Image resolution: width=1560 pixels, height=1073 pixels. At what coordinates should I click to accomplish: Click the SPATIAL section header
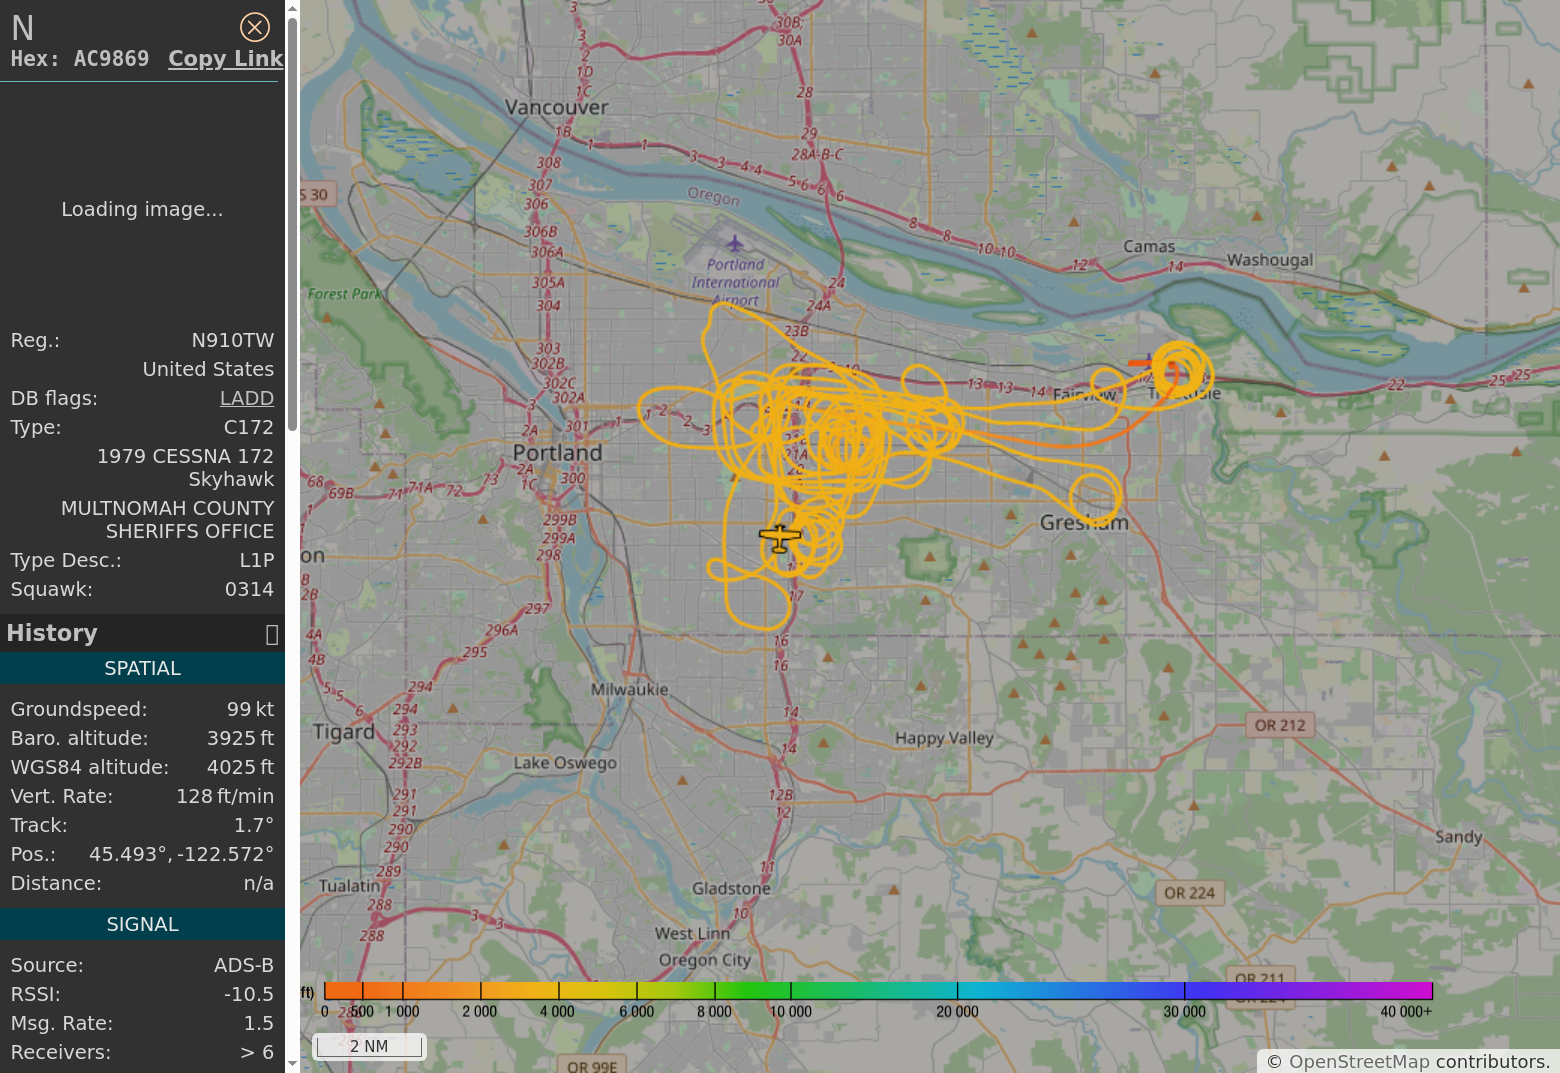pos(142,668)
